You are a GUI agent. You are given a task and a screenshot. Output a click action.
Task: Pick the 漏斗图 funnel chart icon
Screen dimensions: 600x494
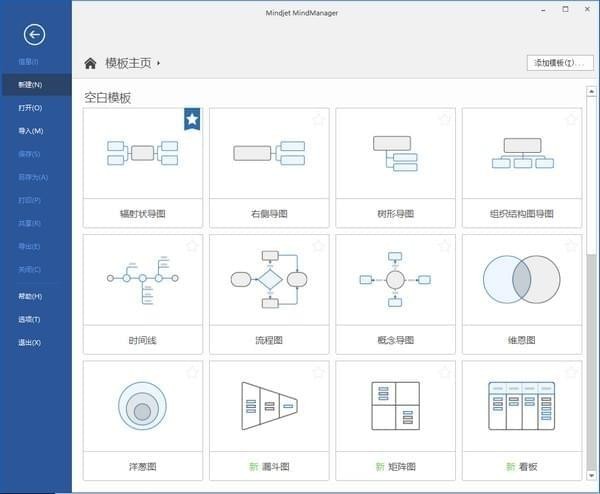pyautogui.click(x=268, y=405)
